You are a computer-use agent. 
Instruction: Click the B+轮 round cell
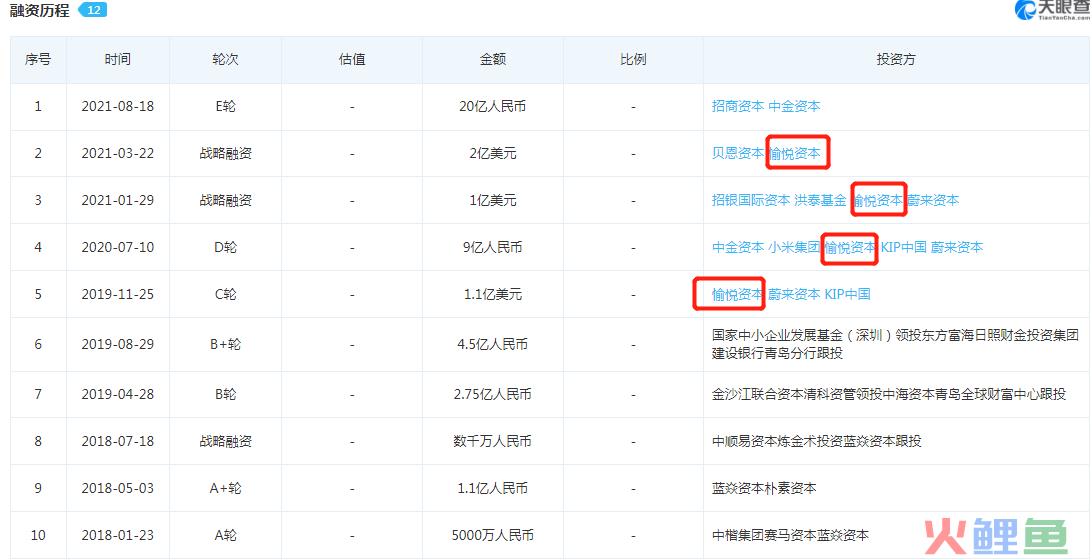coord(226,344)
